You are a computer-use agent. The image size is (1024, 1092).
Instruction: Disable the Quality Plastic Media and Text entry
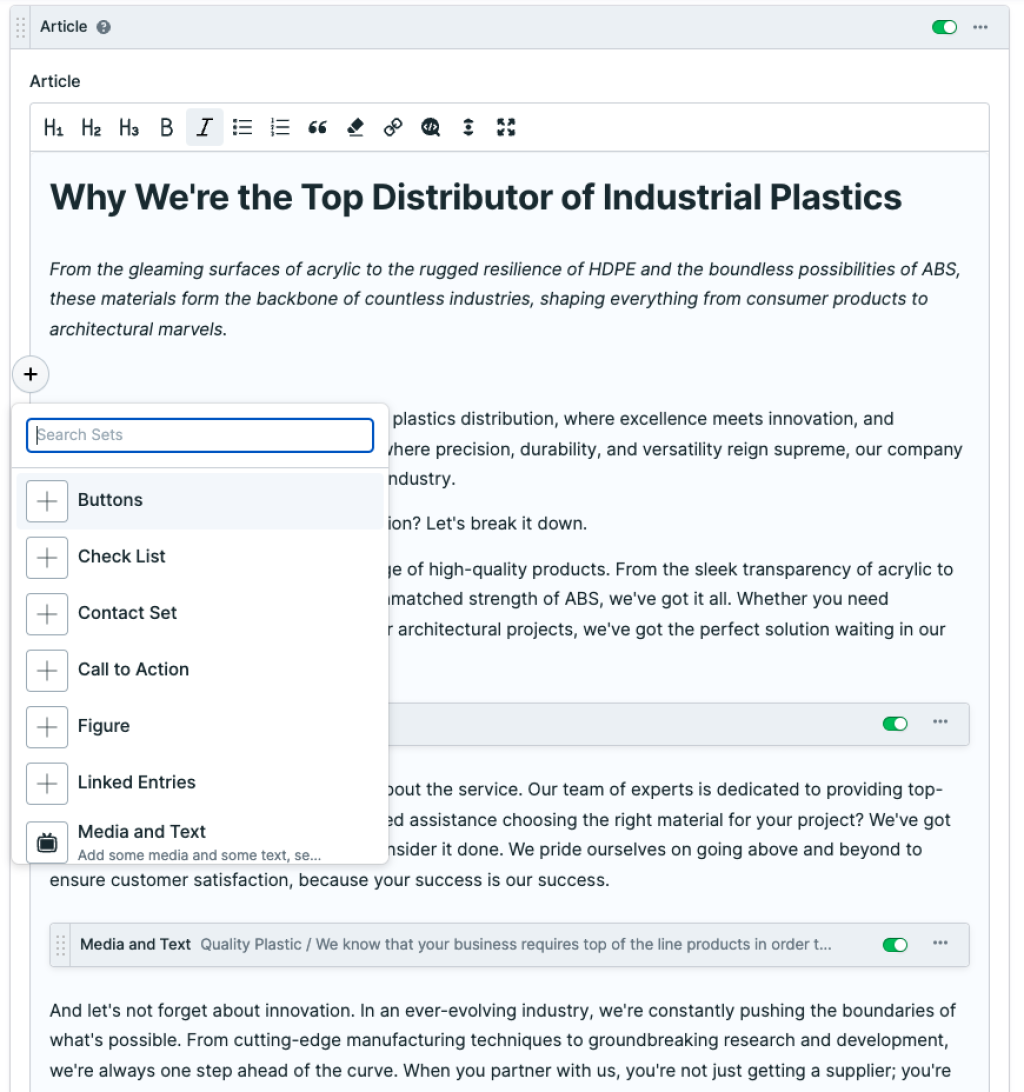(895, 944)
